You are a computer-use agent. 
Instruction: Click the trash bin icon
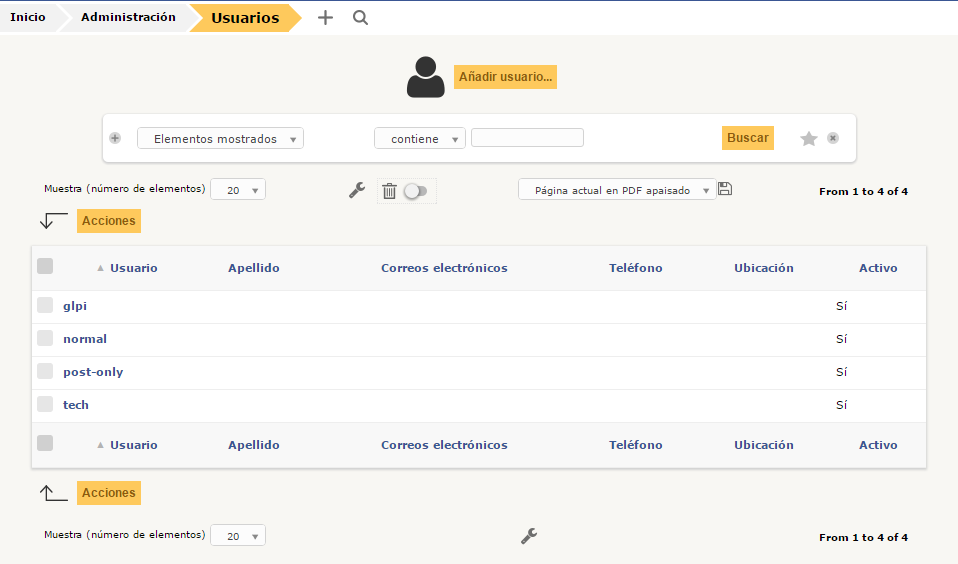[x=389, y=191]
